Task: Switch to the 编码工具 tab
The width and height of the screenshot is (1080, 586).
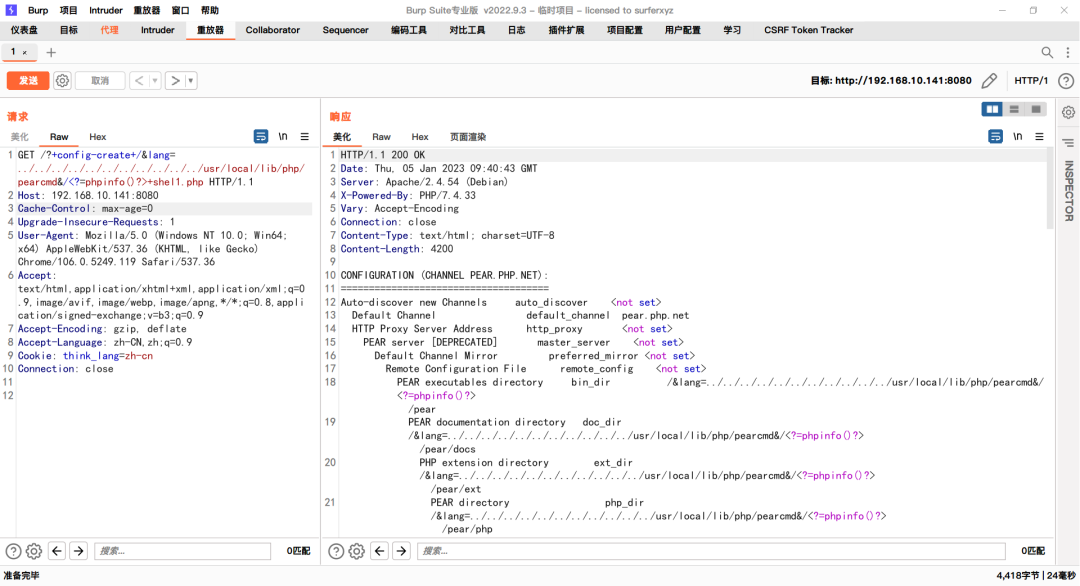Action: click(x=408, y=30)
